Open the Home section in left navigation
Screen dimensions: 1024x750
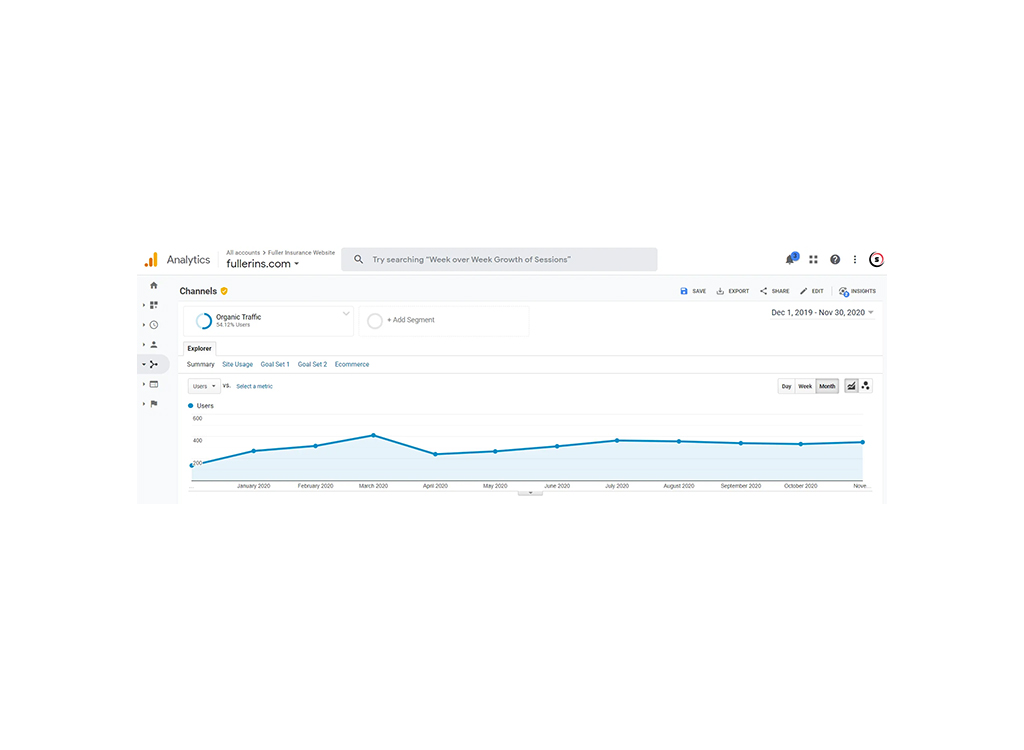[153, 286]
